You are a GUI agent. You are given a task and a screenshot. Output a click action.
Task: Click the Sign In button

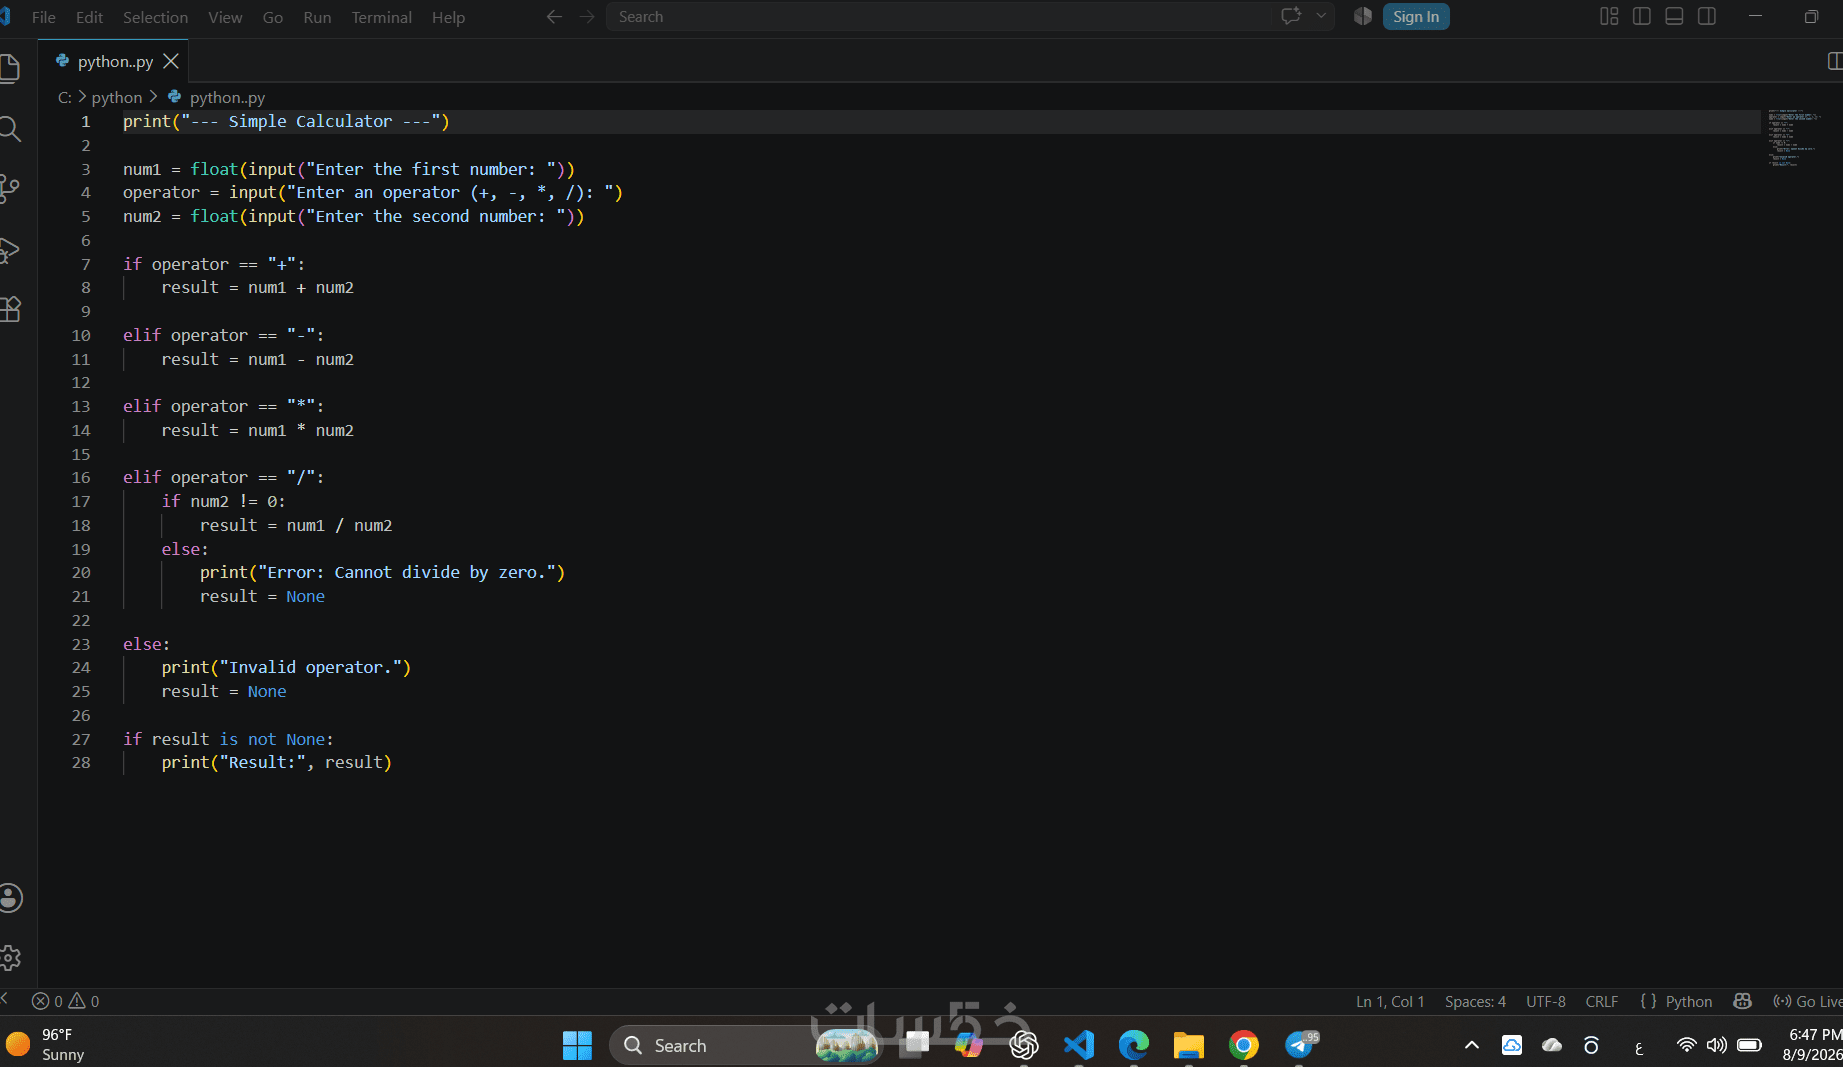pyautogui.click(x=1416, y=16)
